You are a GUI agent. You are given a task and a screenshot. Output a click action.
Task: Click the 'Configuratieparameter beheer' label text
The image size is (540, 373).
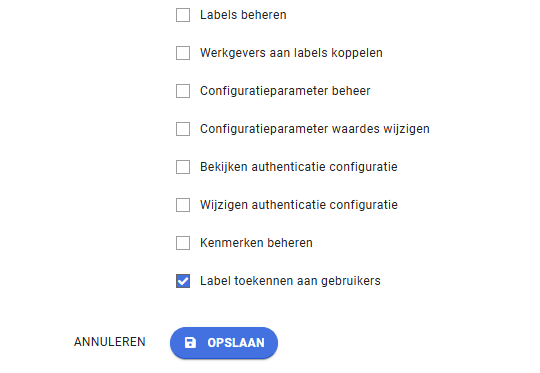click(285, 91)
